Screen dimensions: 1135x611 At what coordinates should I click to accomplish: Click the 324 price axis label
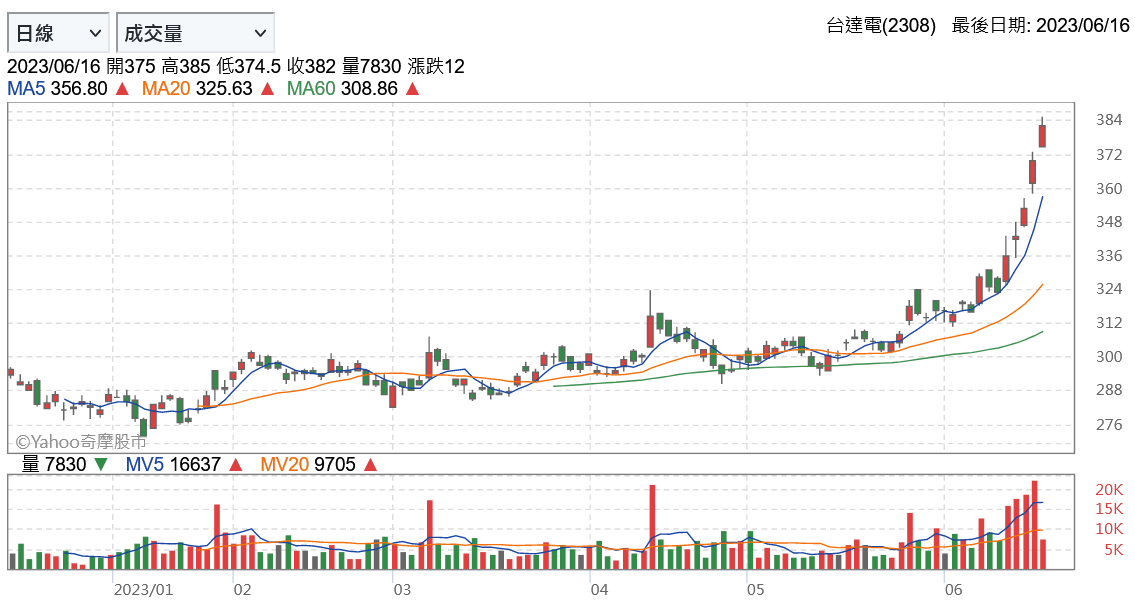[x=1109, y=289]
